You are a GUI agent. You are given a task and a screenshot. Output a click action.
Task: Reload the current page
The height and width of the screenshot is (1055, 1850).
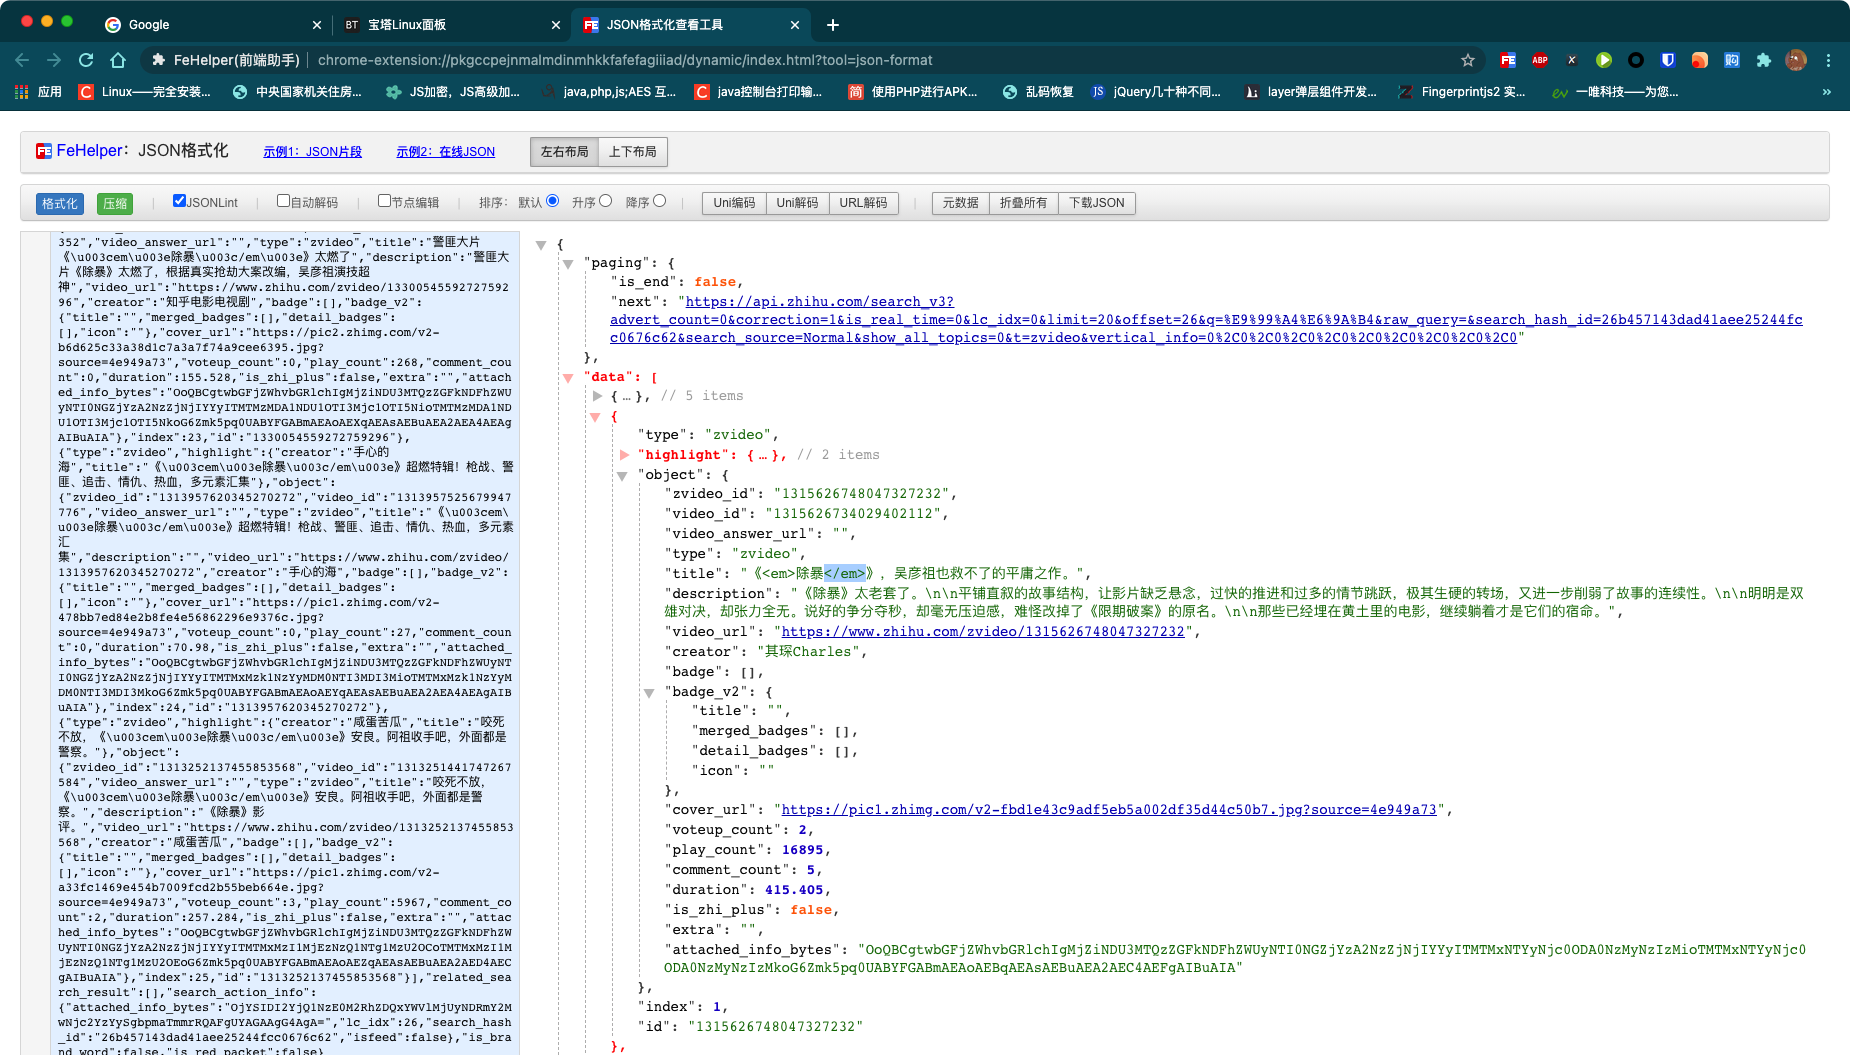[x=86, y=60]
